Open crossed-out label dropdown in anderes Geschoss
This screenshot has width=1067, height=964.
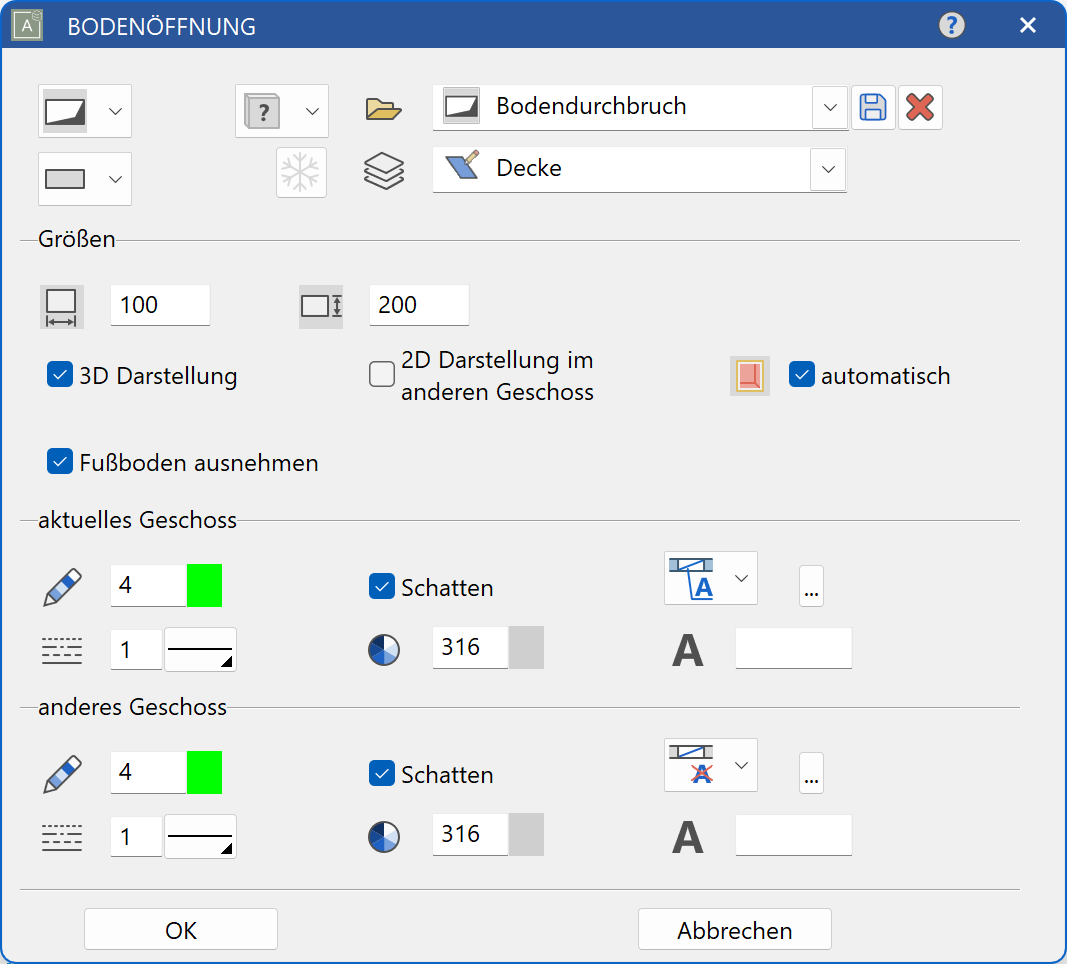(710, 765)
